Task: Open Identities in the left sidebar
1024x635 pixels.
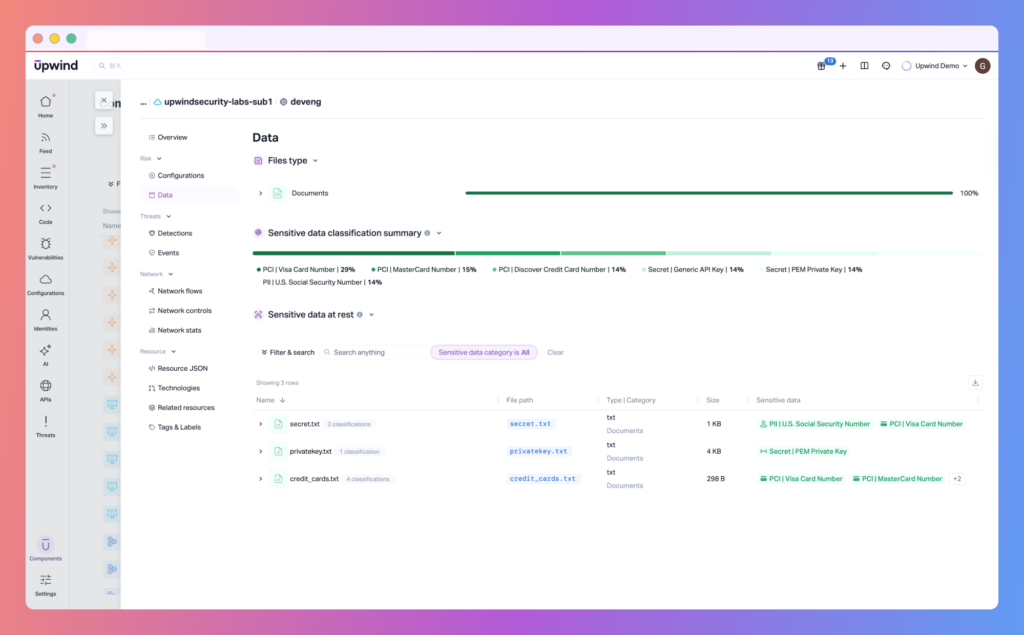Action: coord(45,315)
